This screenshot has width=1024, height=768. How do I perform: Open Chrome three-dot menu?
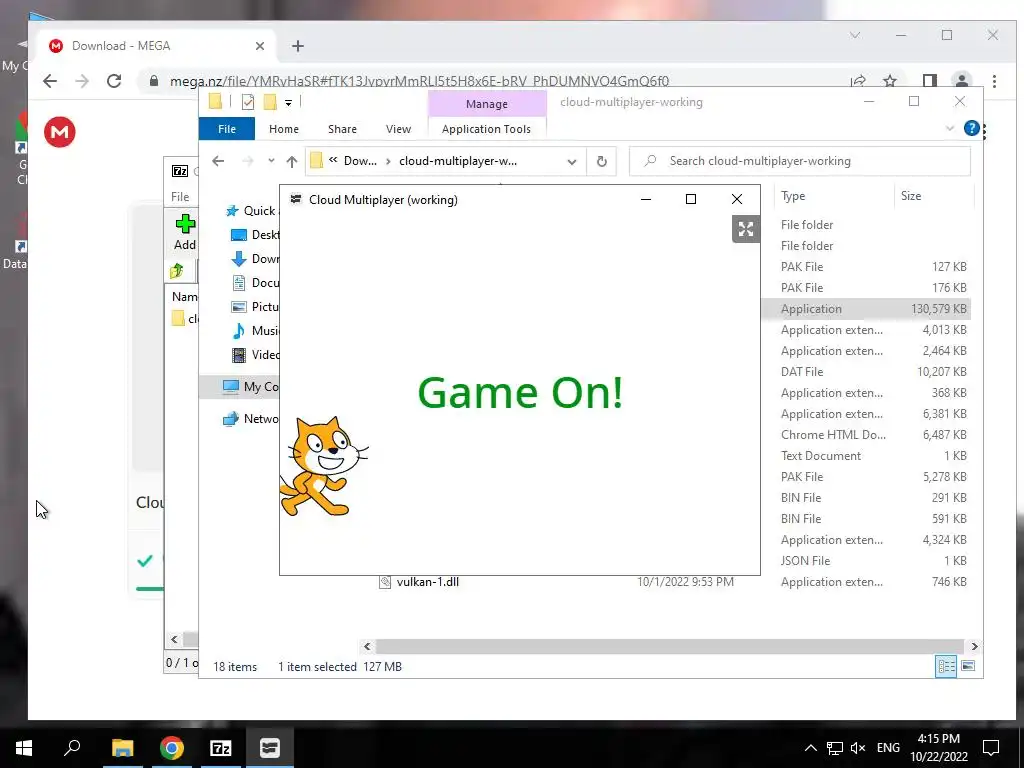994,81
